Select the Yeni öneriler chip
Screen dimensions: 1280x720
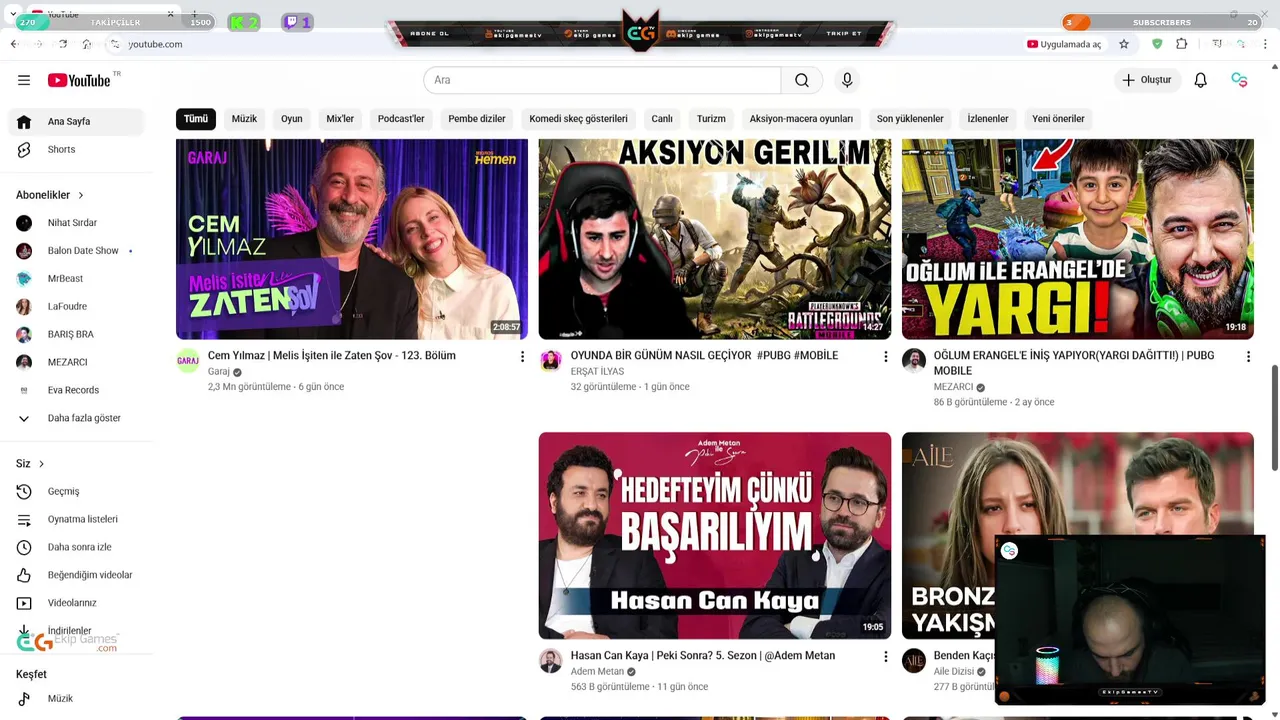1058,118
